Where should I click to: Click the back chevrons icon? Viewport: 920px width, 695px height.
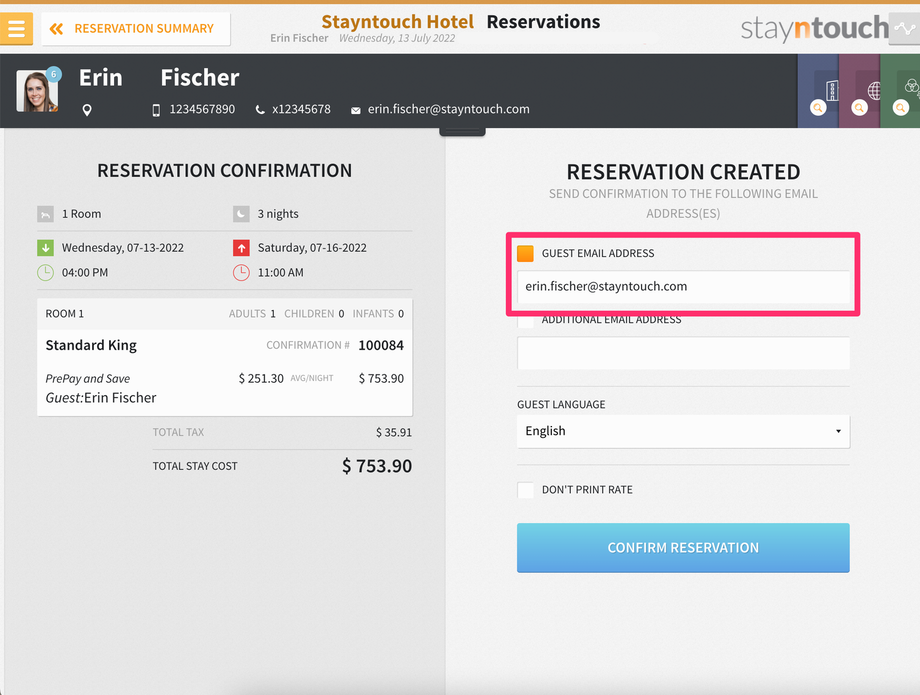tap(56, 29)
